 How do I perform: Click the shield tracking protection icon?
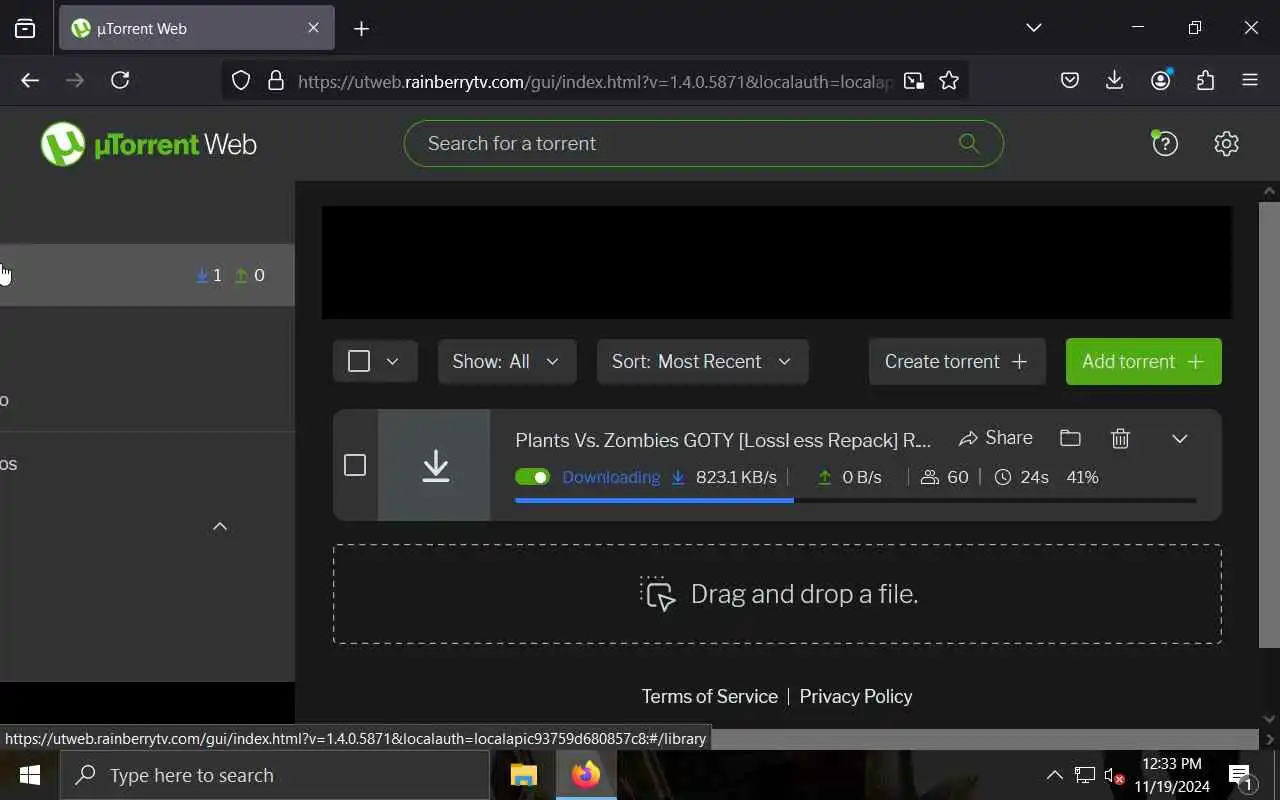240,81
